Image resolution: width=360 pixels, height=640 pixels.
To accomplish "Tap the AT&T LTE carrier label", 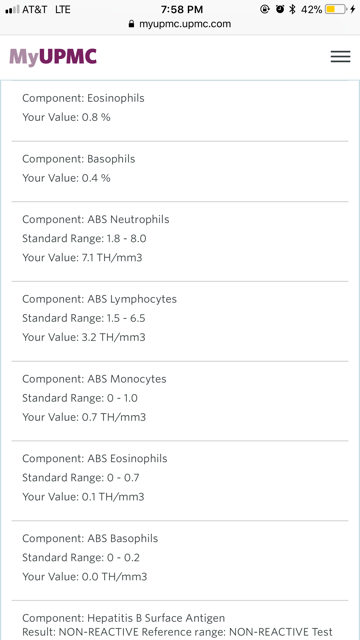I will 46,9.
